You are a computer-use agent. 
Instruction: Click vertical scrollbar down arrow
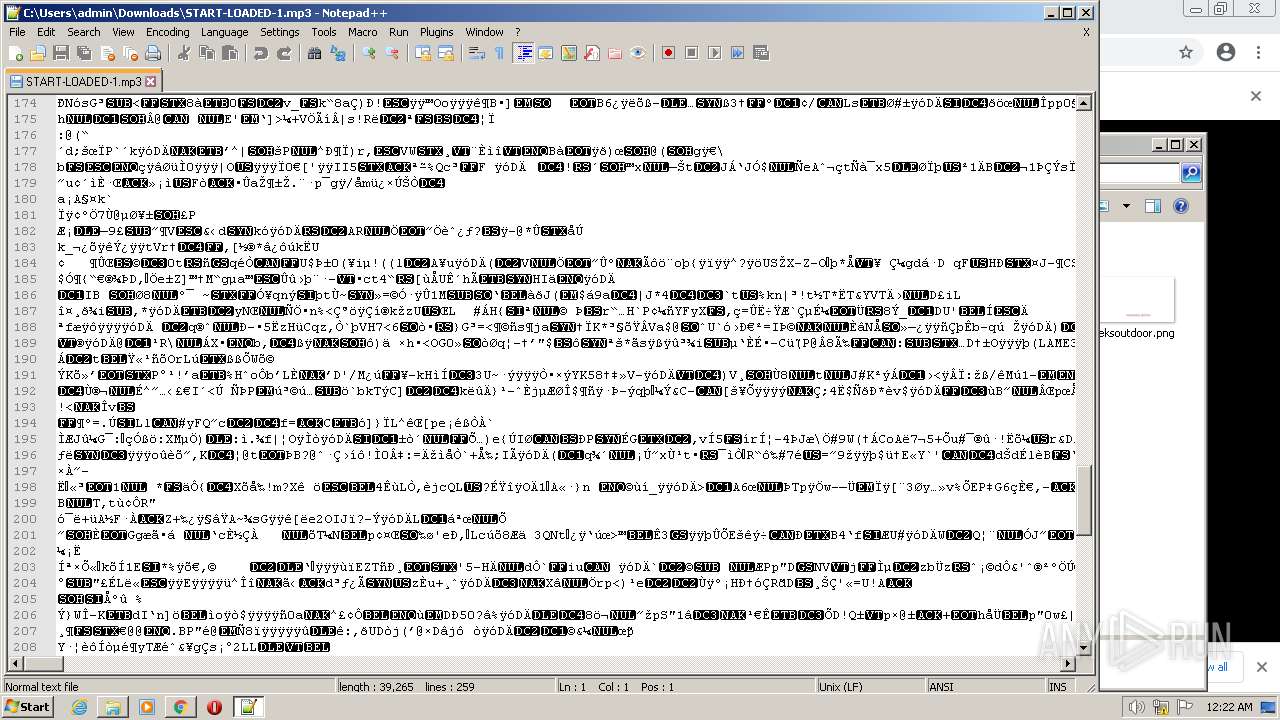click(1084, 649)
